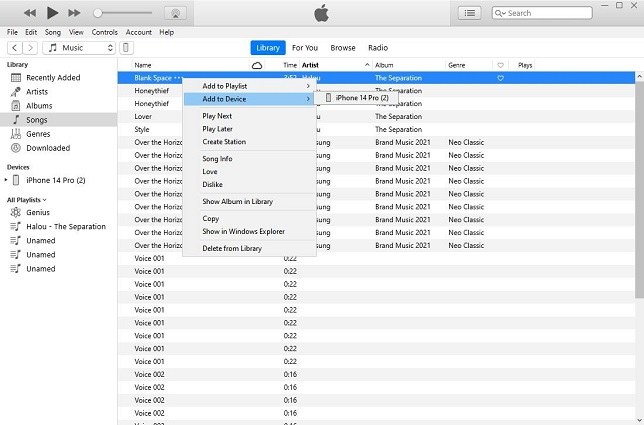Open the Edit menu

(x=31, y=32)
